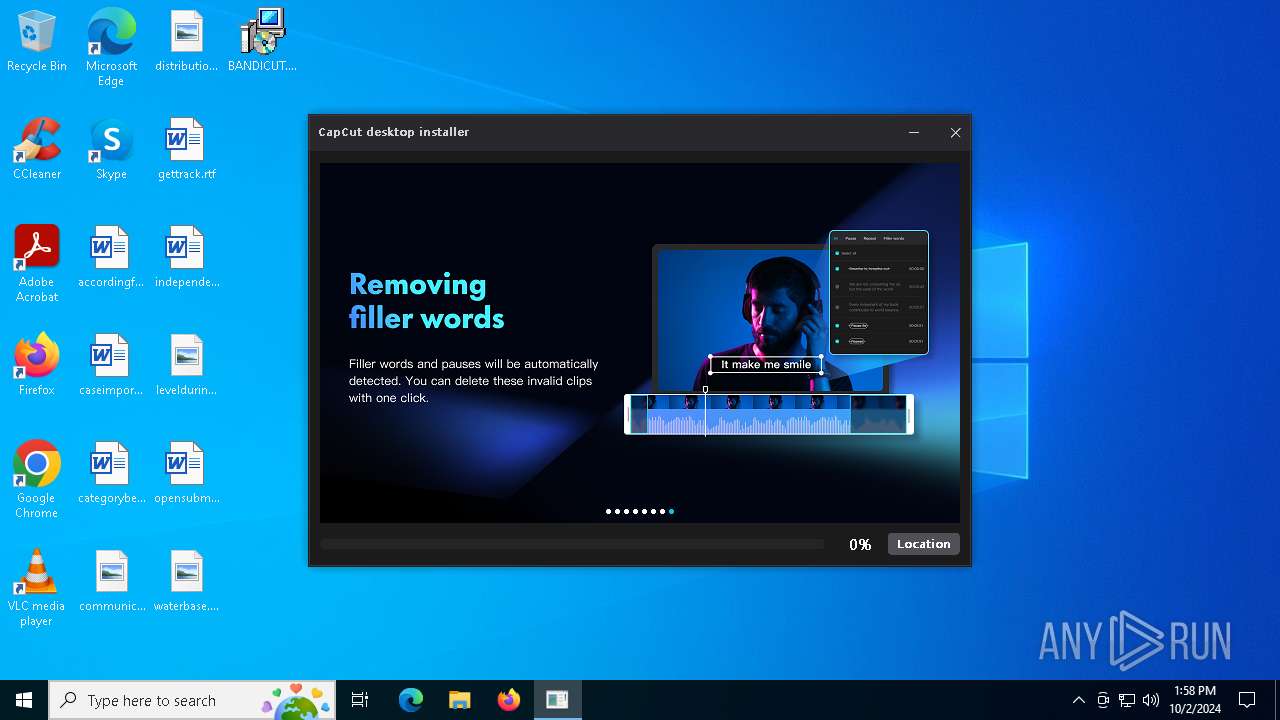The height and width of the screenshot is (720, 1280).
Task: Select the accordingf... Word document
Action: coord(111,257)
